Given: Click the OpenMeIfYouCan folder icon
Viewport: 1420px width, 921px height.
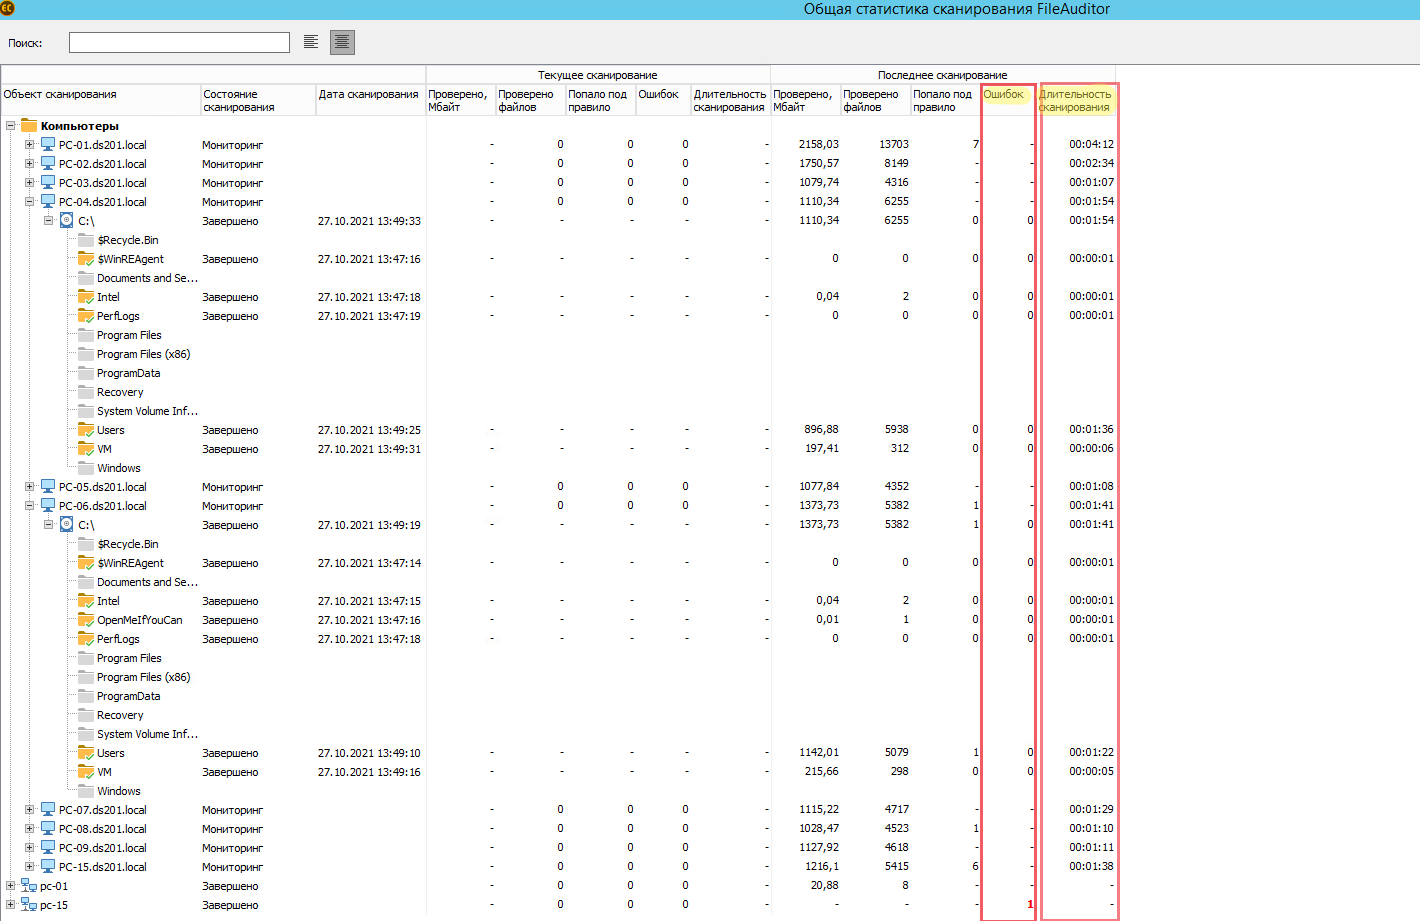Looking at the screenshot, I should point(86,620).
